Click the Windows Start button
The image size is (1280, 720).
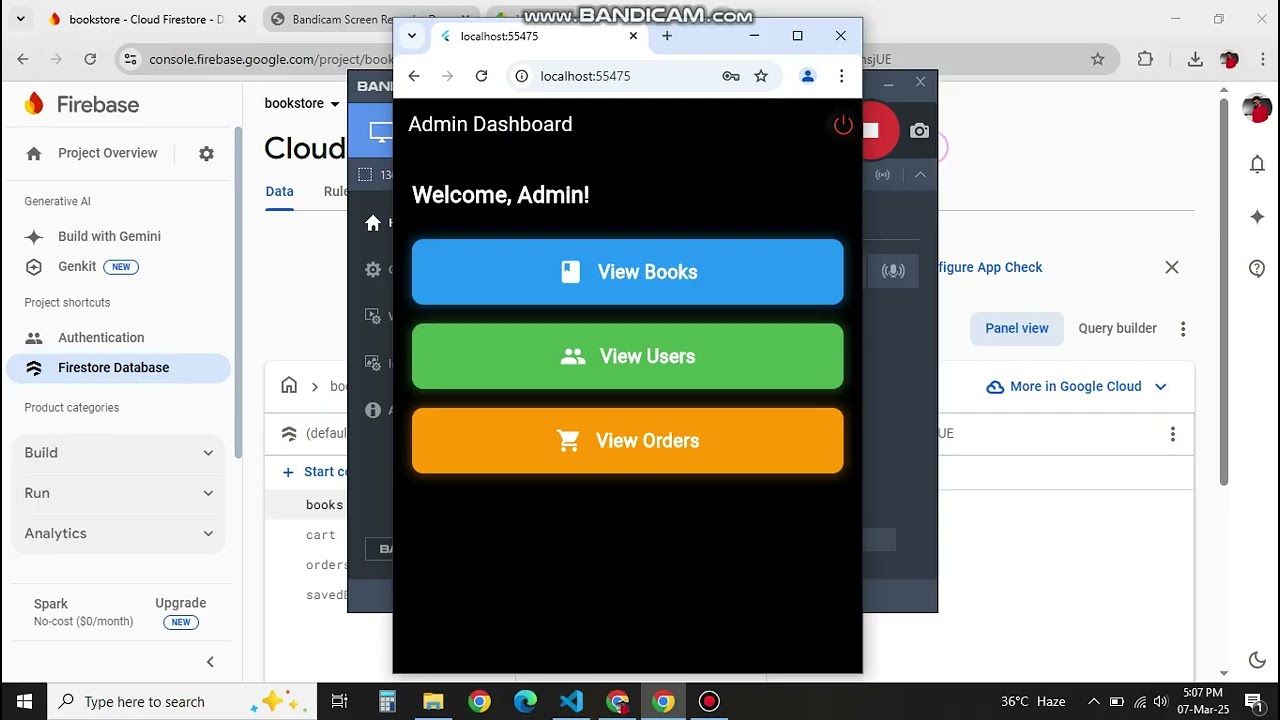24,701
